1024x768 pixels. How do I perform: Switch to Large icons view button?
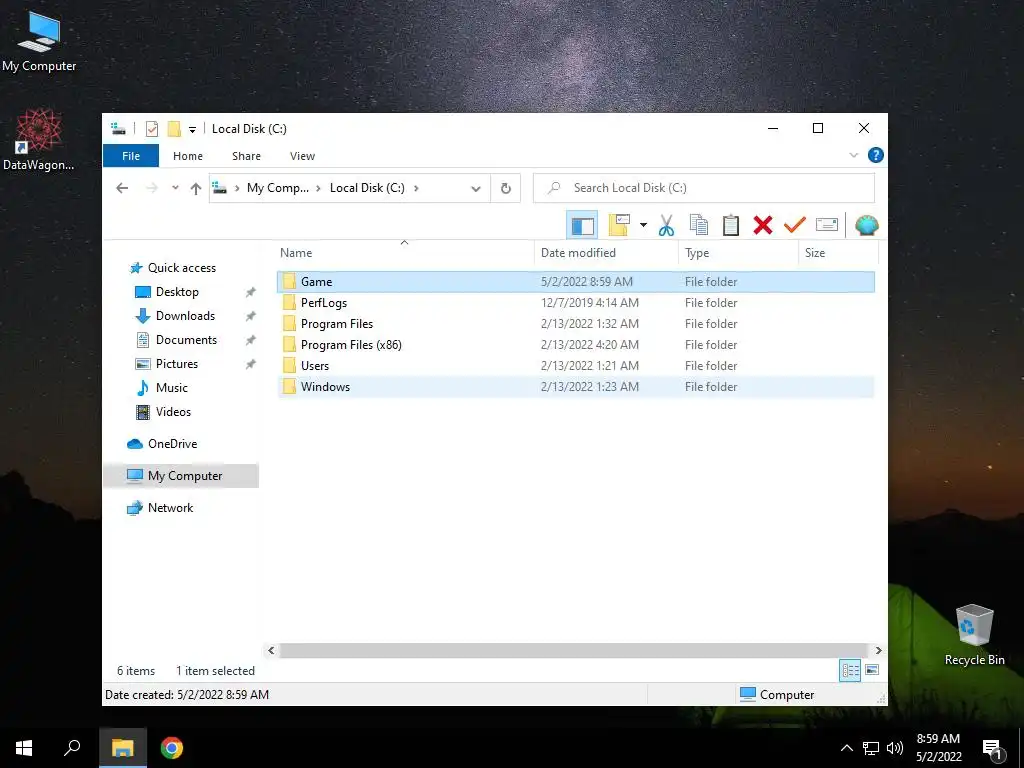tap(872, 671)
